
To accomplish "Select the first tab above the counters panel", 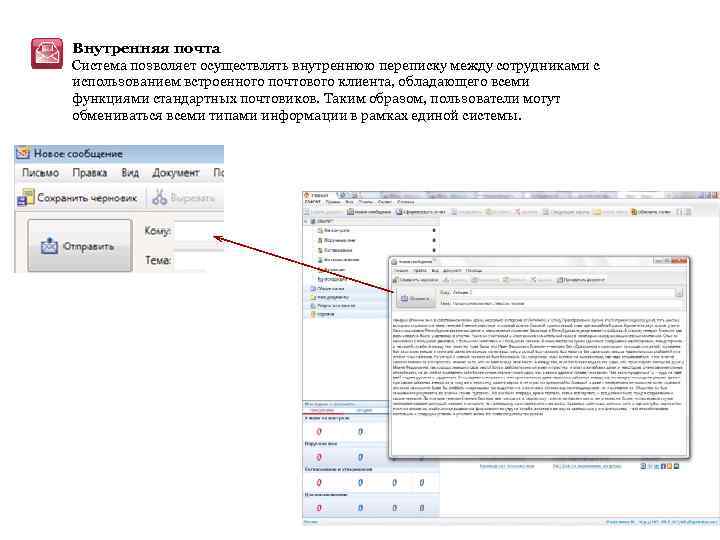I will pyautogui.click(x=322, y=410).
